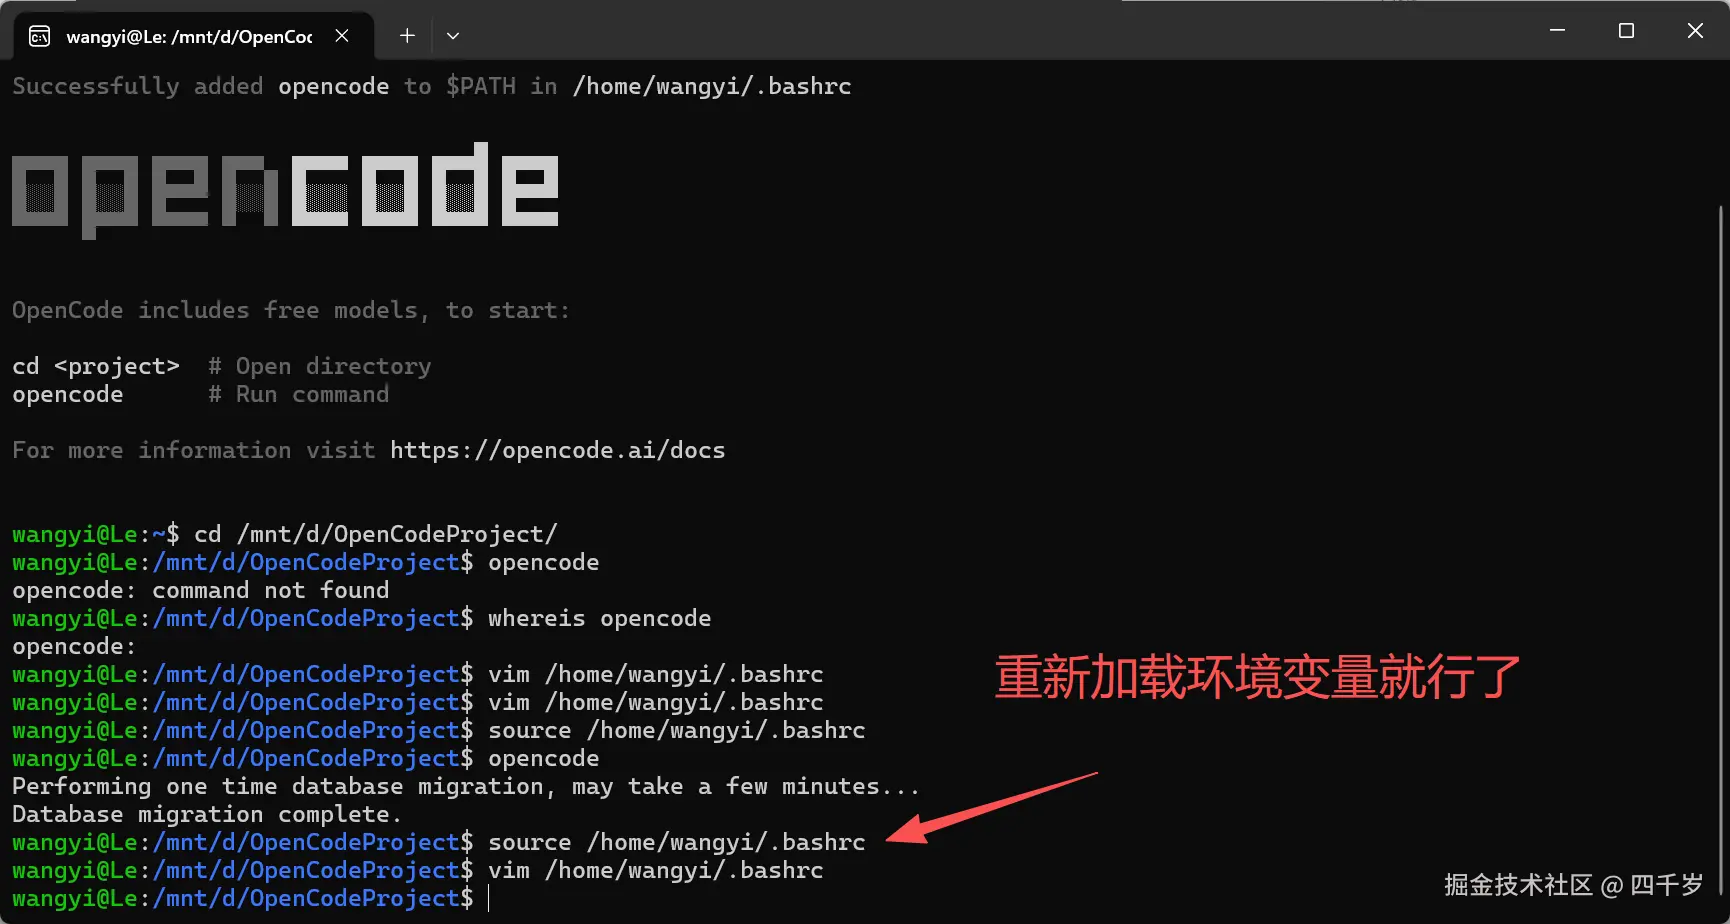1730x924 pixels.
Task: Close the terminal window
Action: [1695, 31]
